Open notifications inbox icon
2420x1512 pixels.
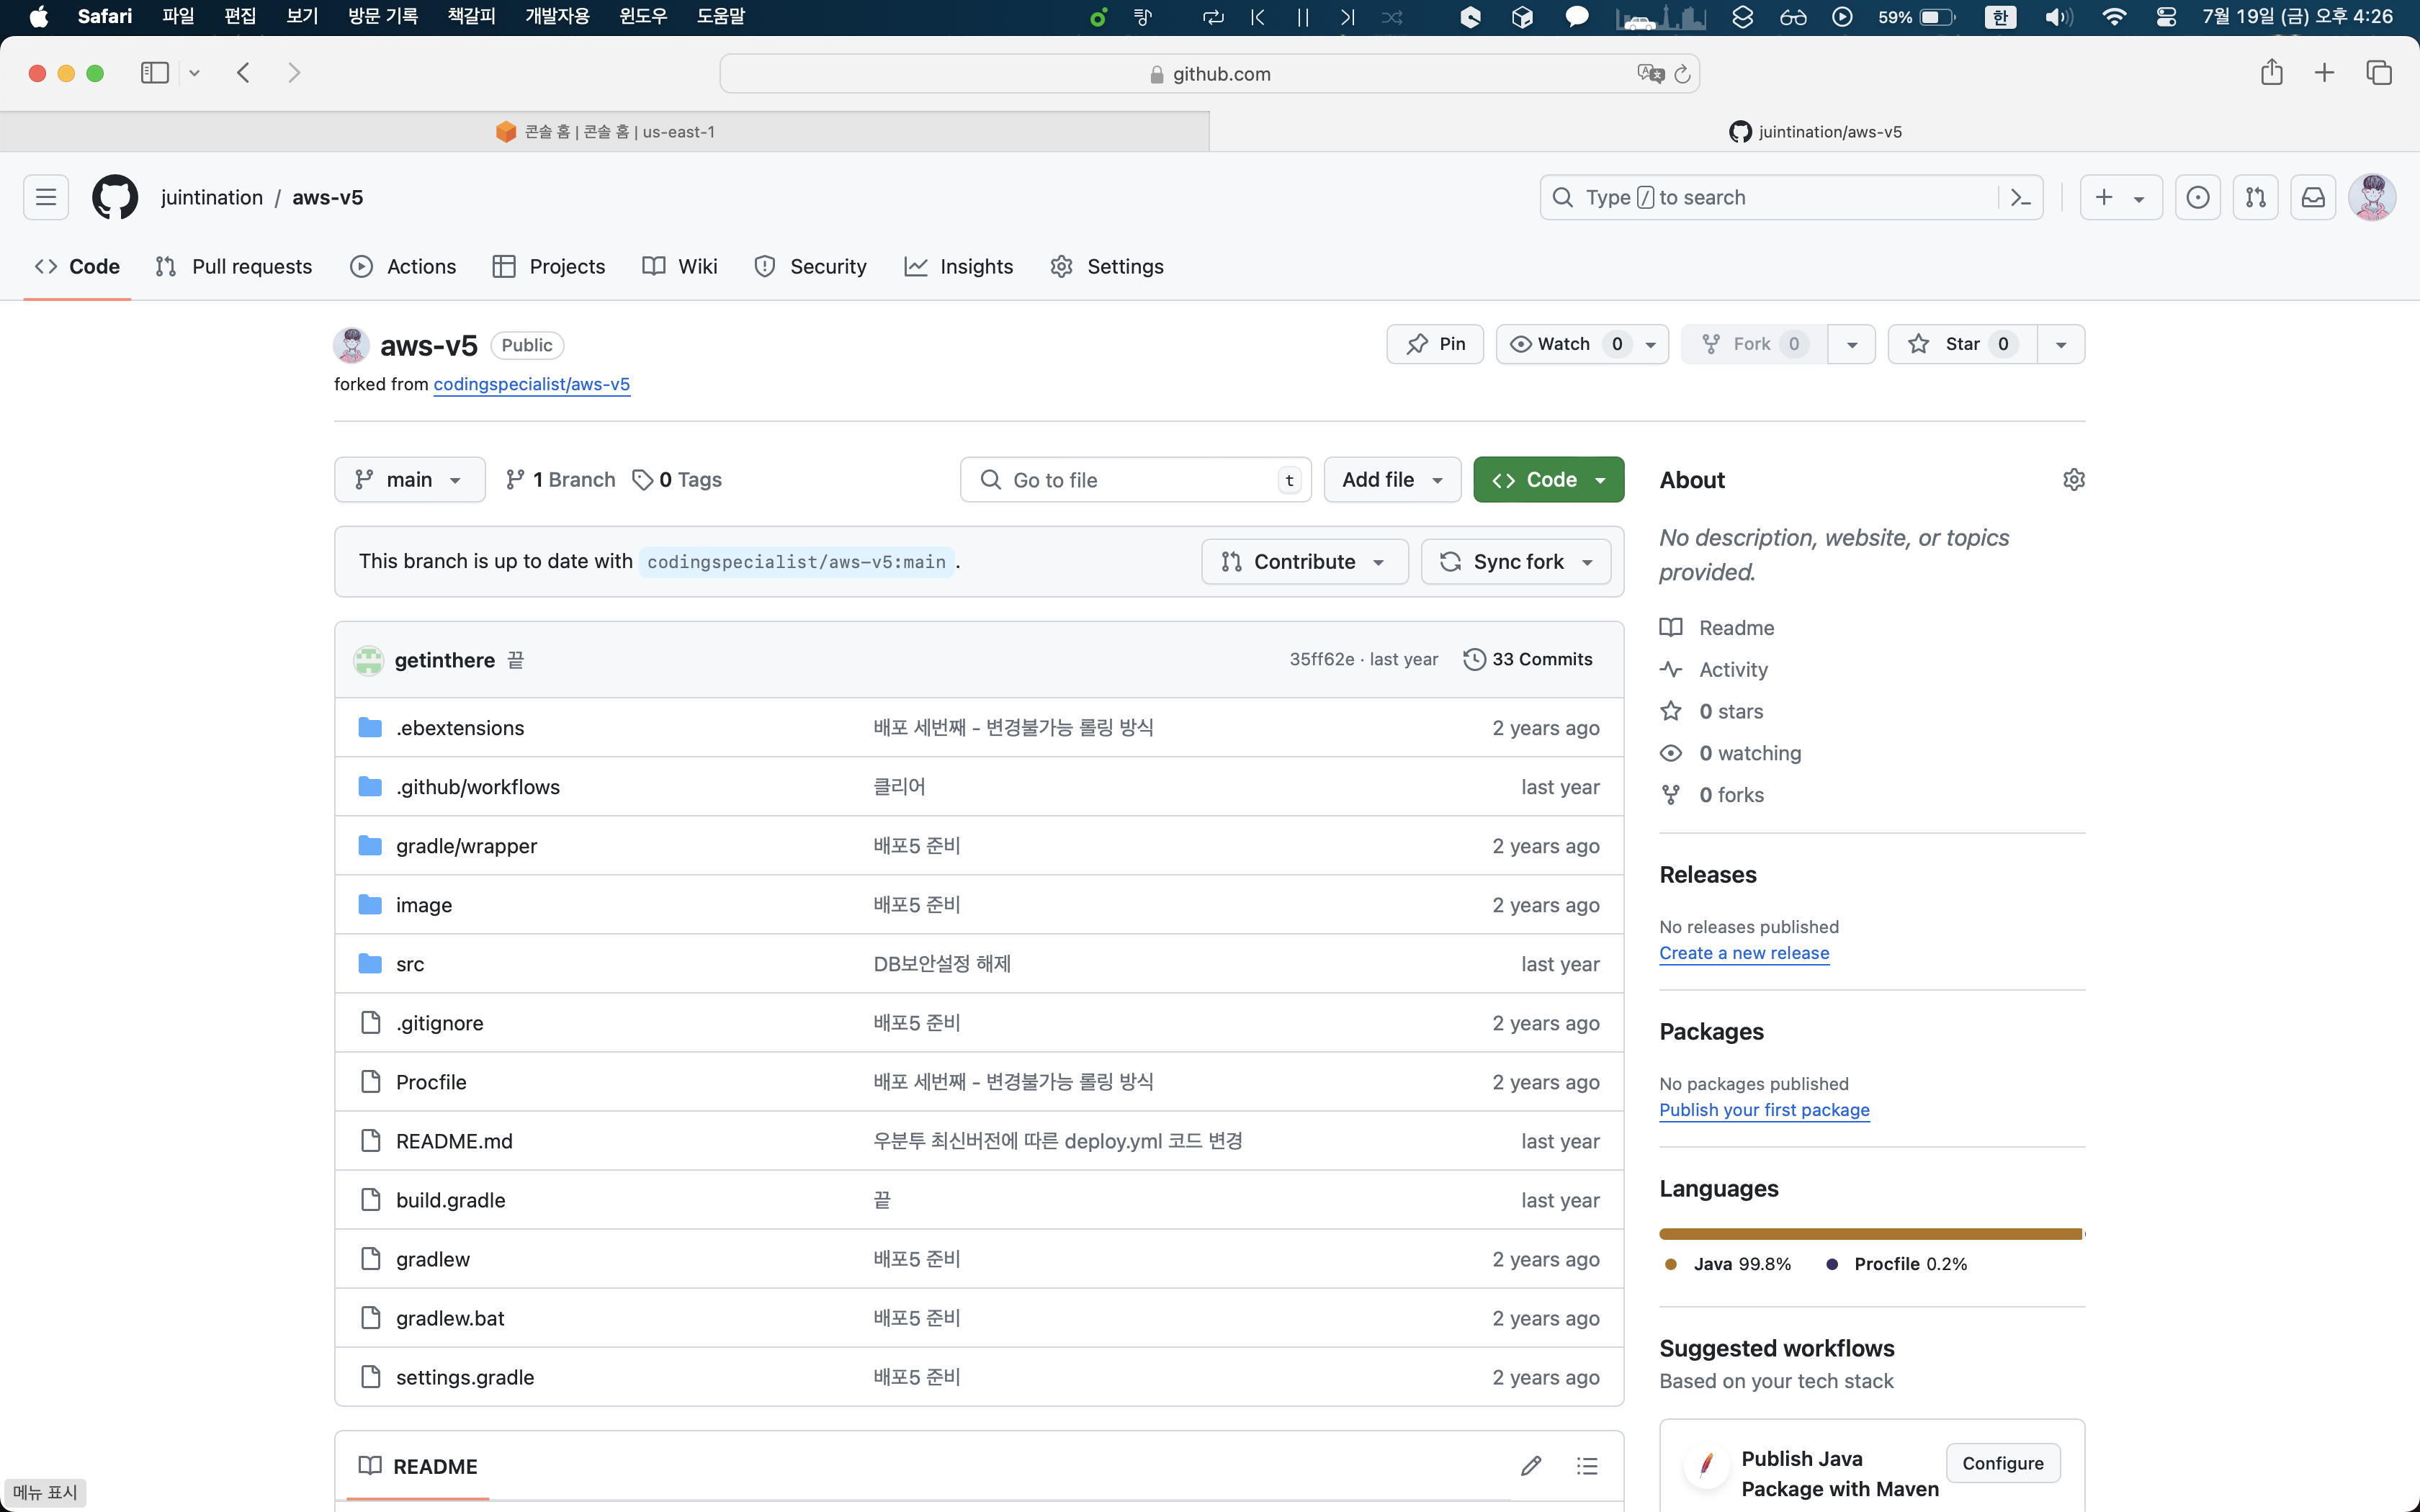coord(2313,197)
